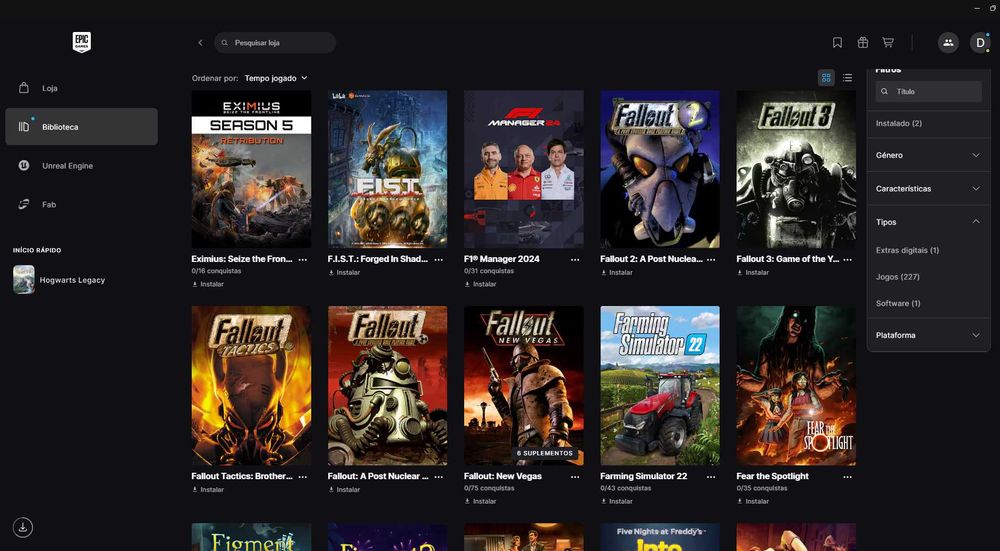Switch to grid view
This screenshot has height=551, width=1000.
pyautogui.click(x=827, y=78)
